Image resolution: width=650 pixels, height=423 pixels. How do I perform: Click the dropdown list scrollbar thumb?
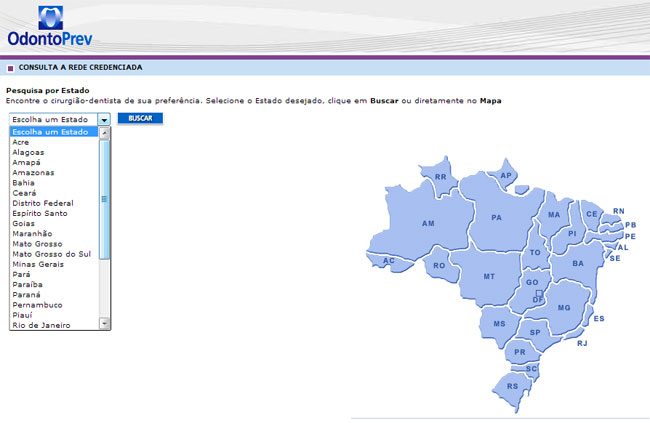pos(104,199)
